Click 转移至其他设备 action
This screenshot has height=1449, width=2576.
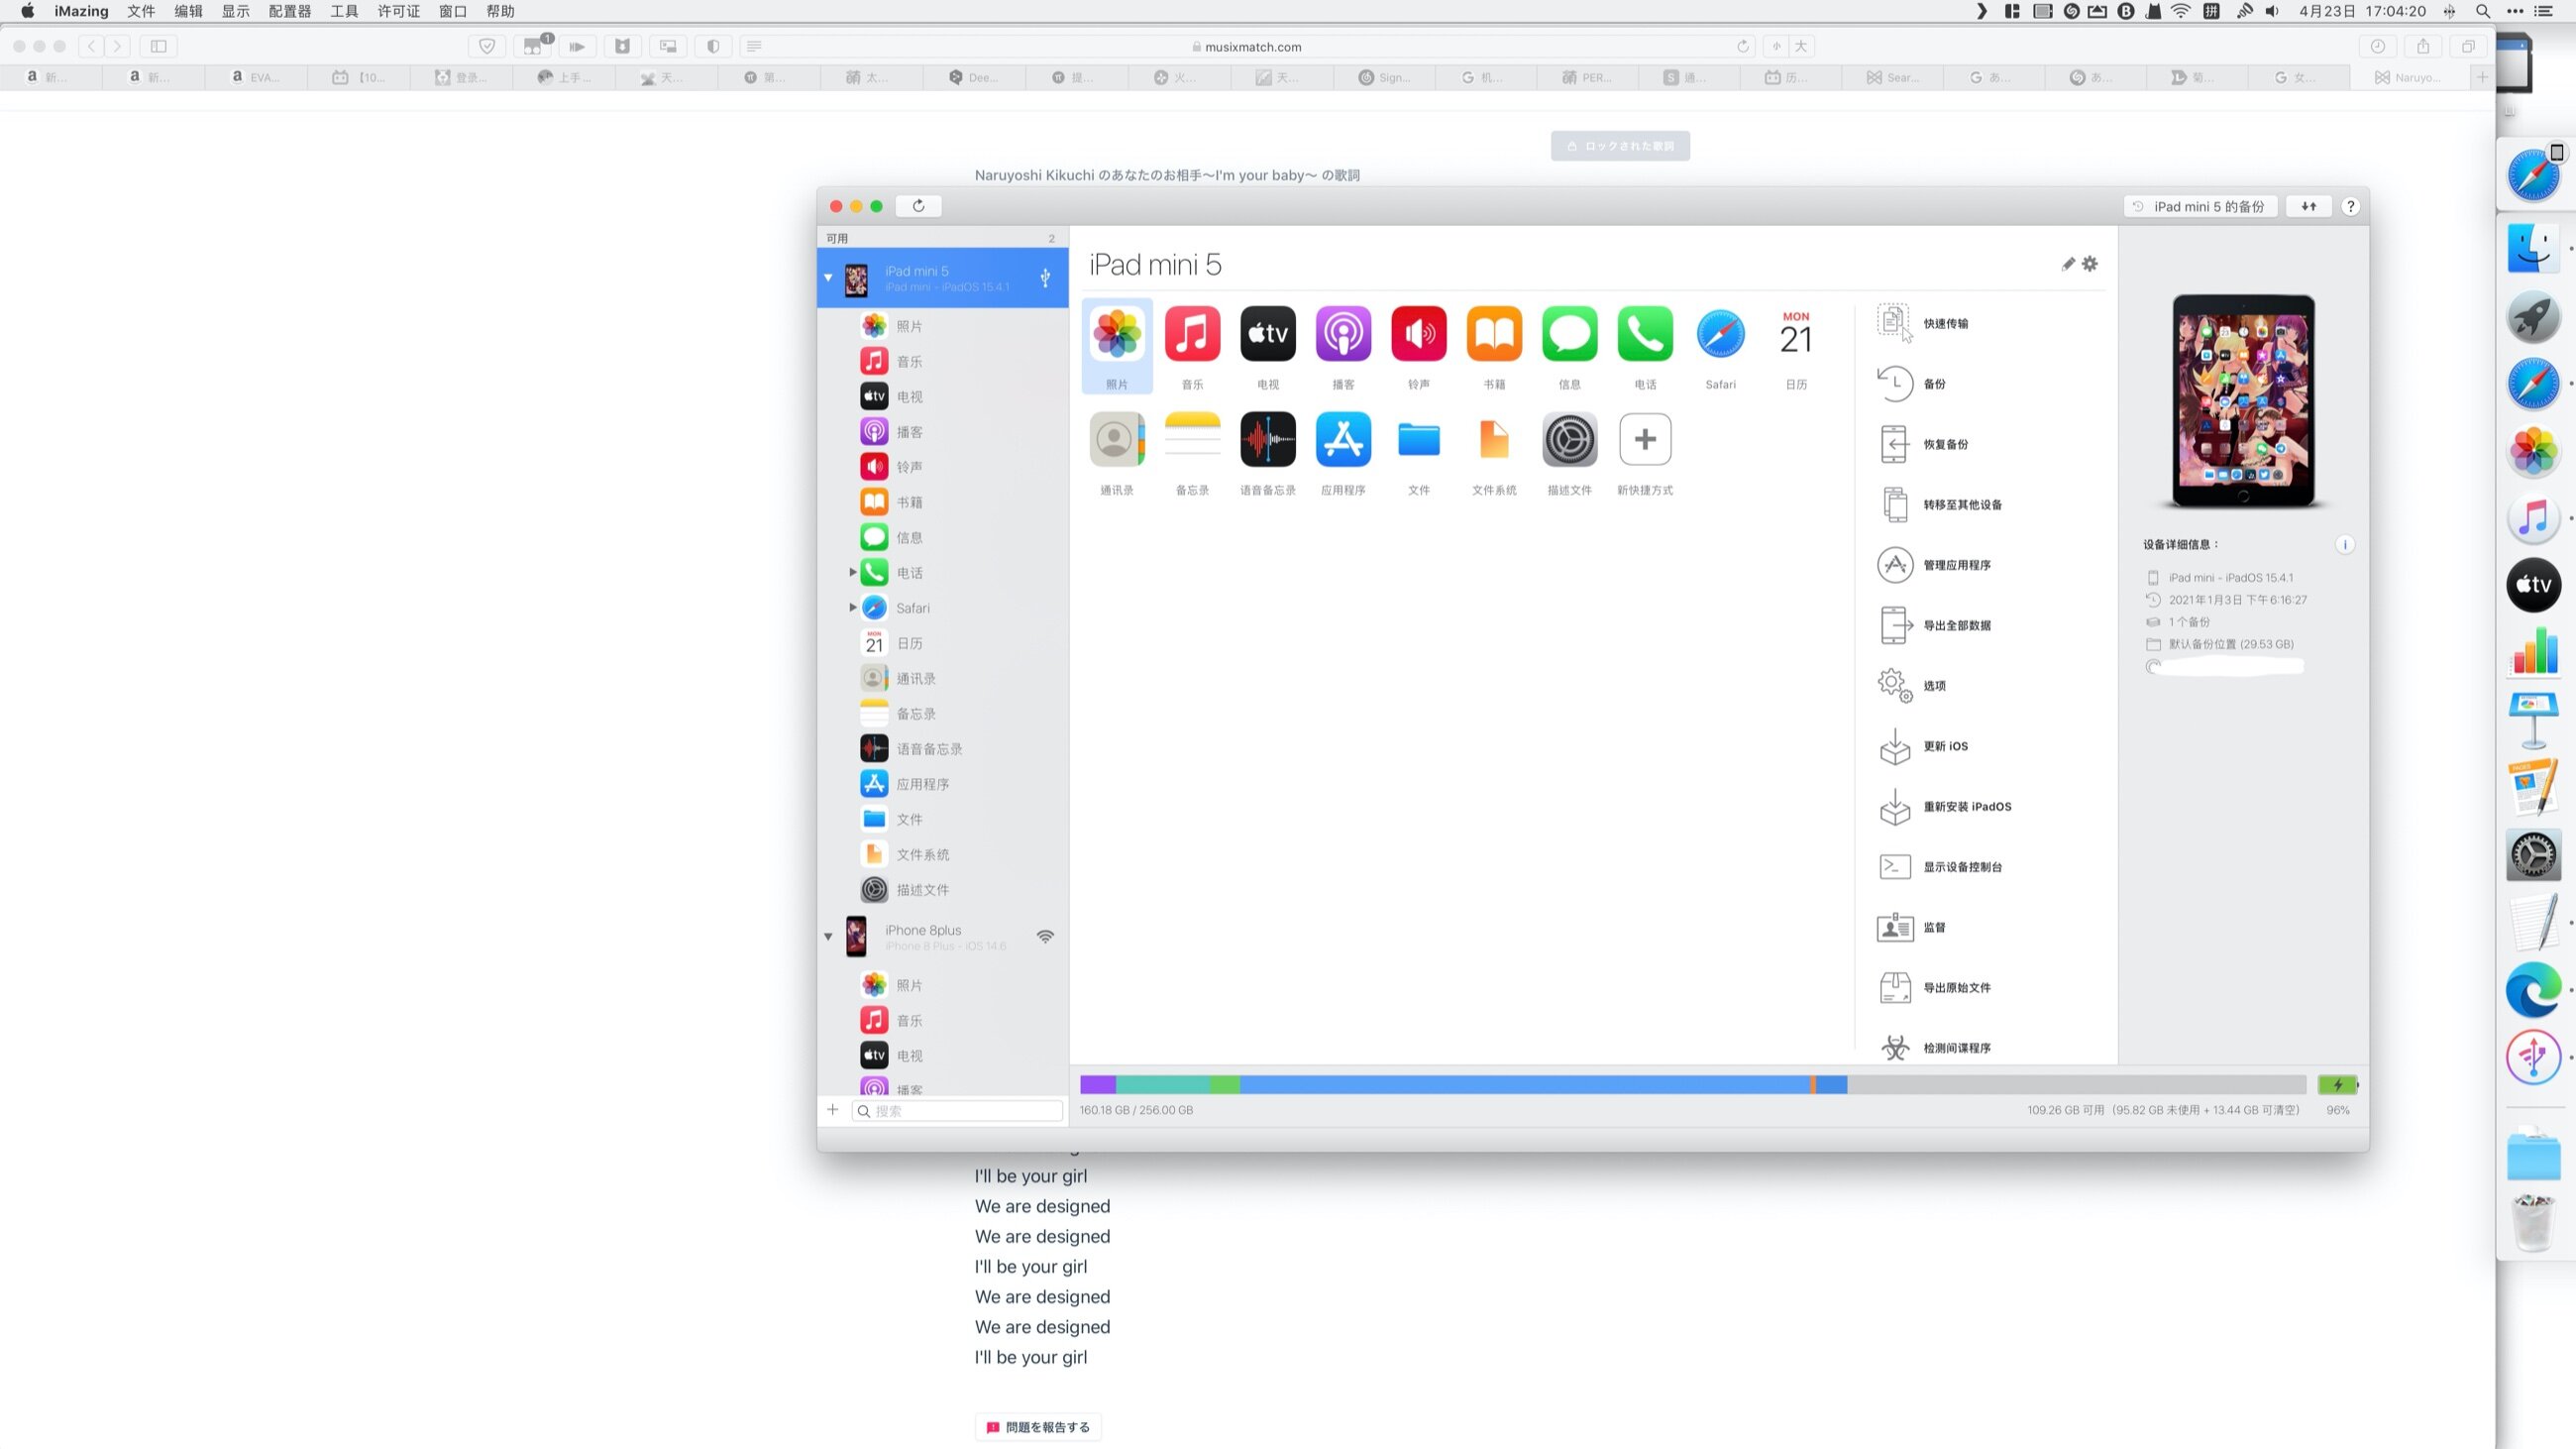coord(1940,504)
